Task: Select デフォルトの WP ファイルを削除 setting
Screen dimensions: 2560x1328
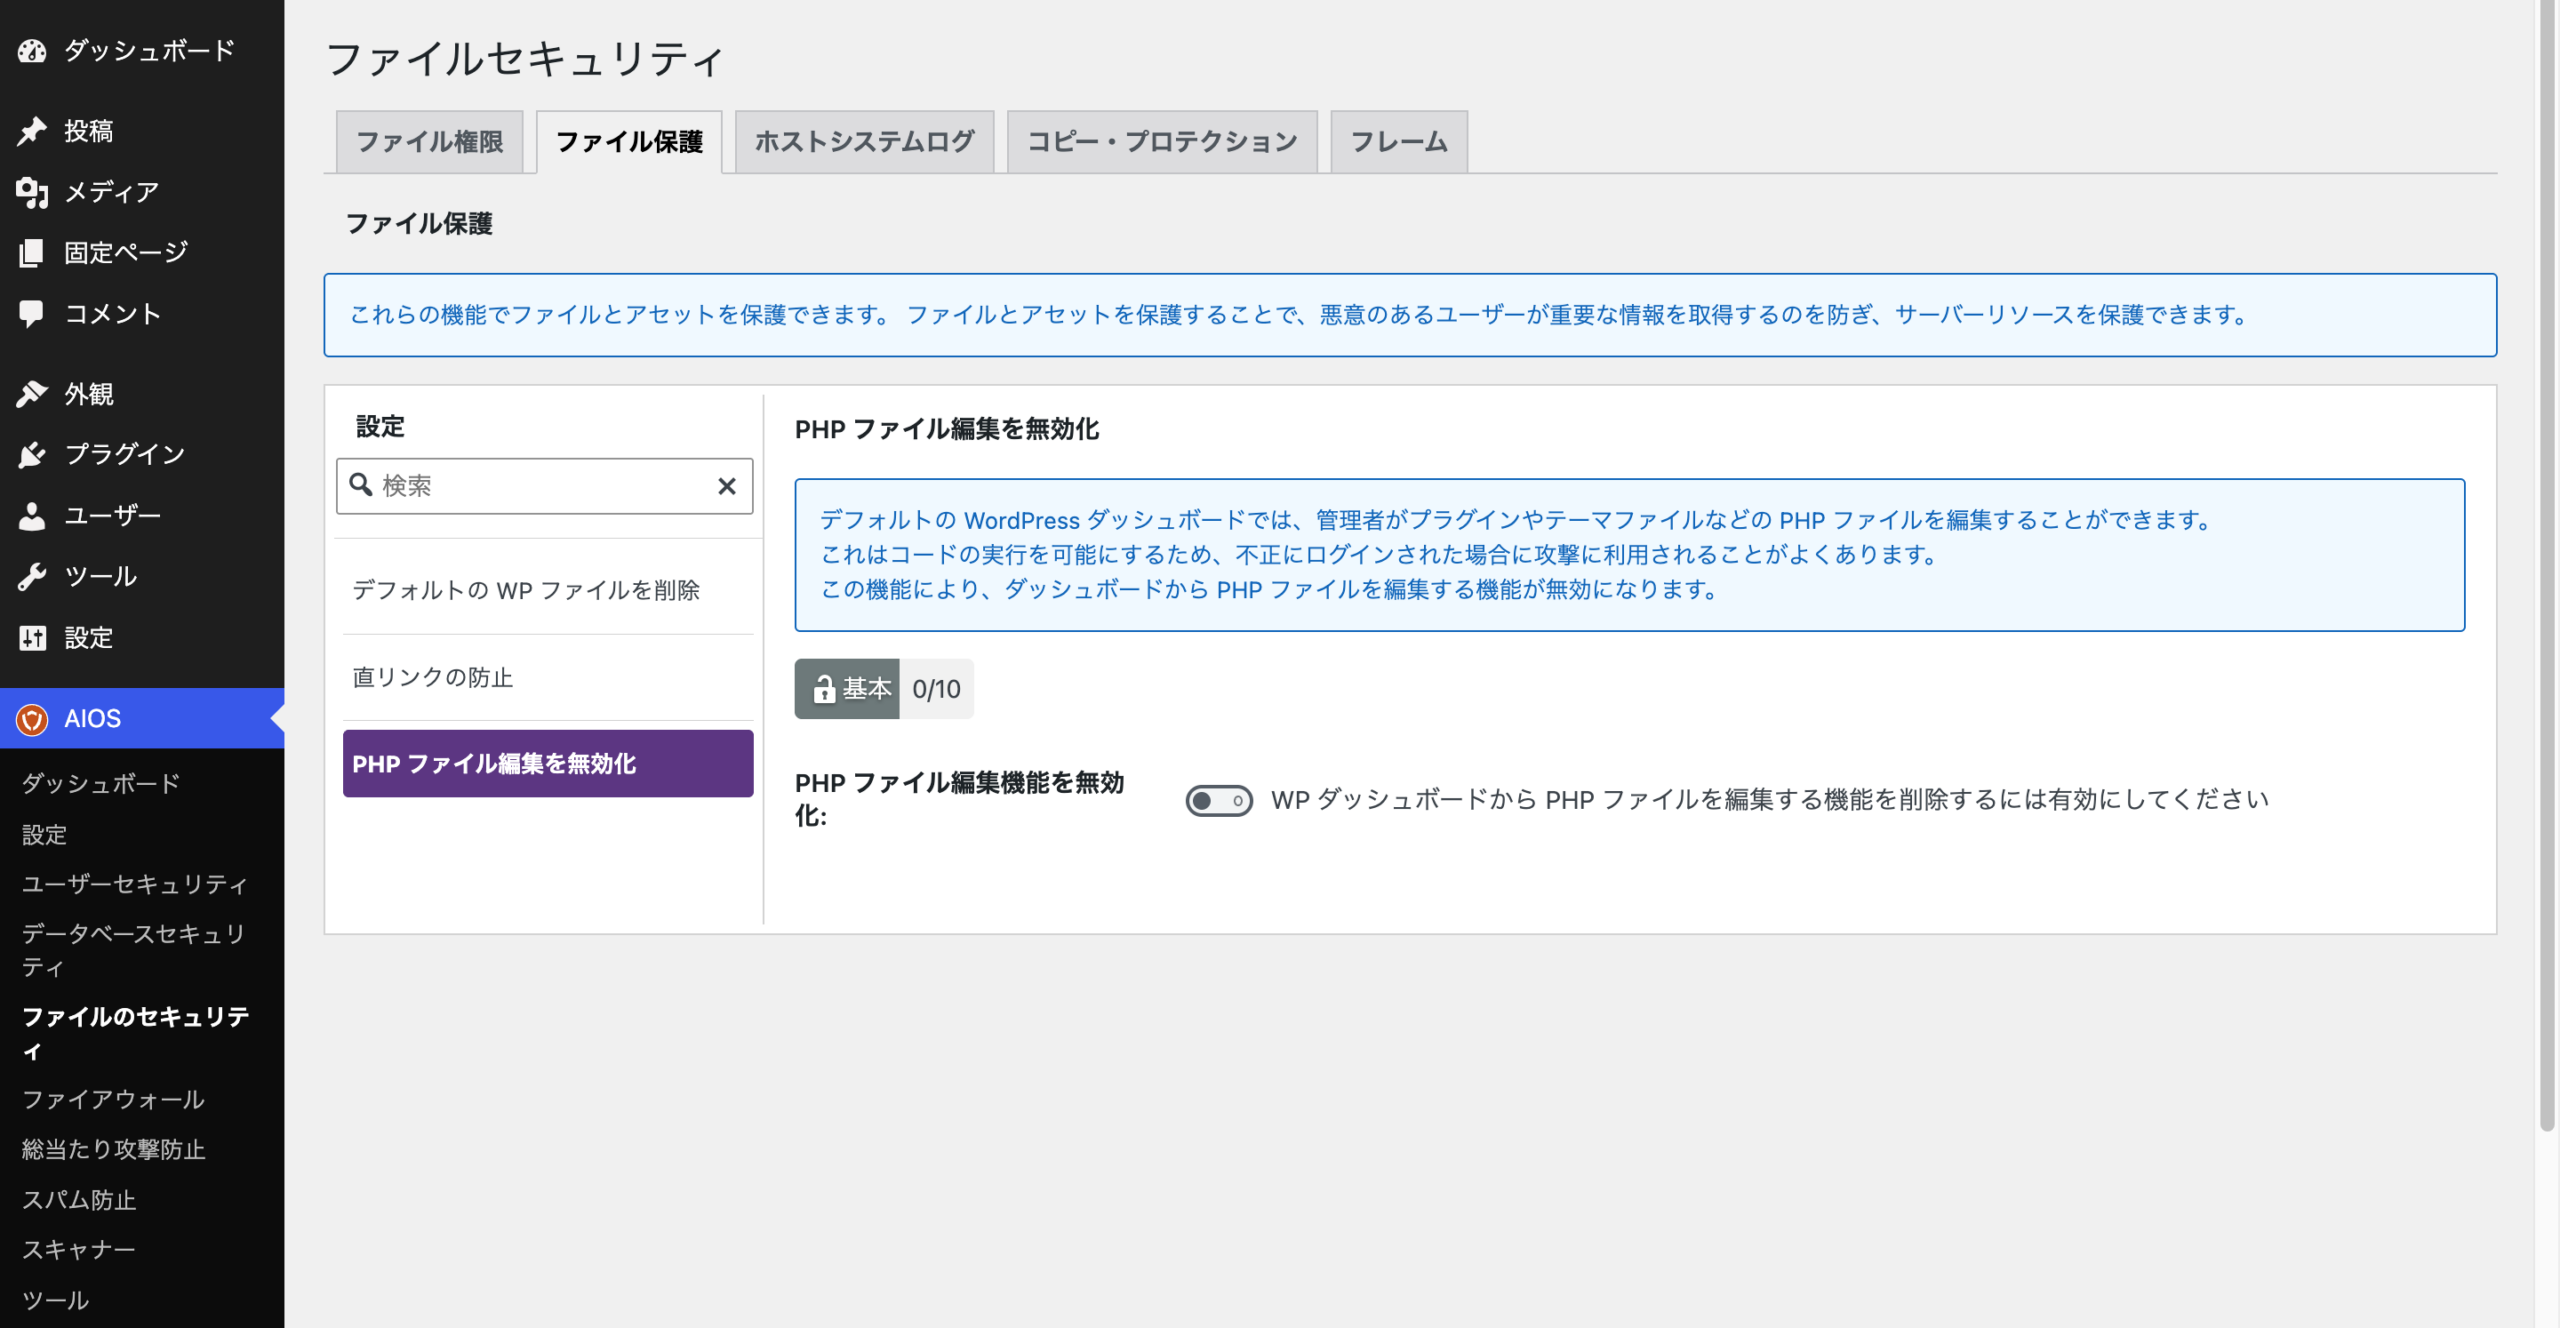Action: 548,590
